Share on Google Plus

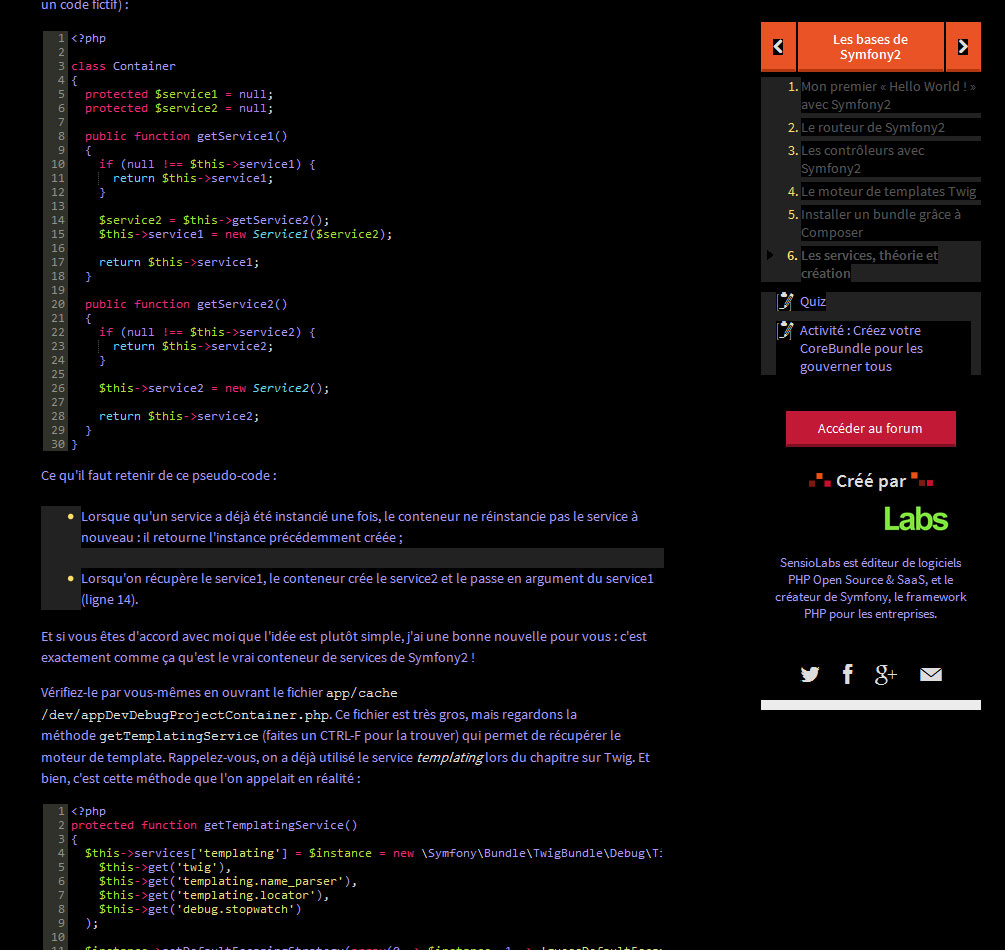point(886,674)
